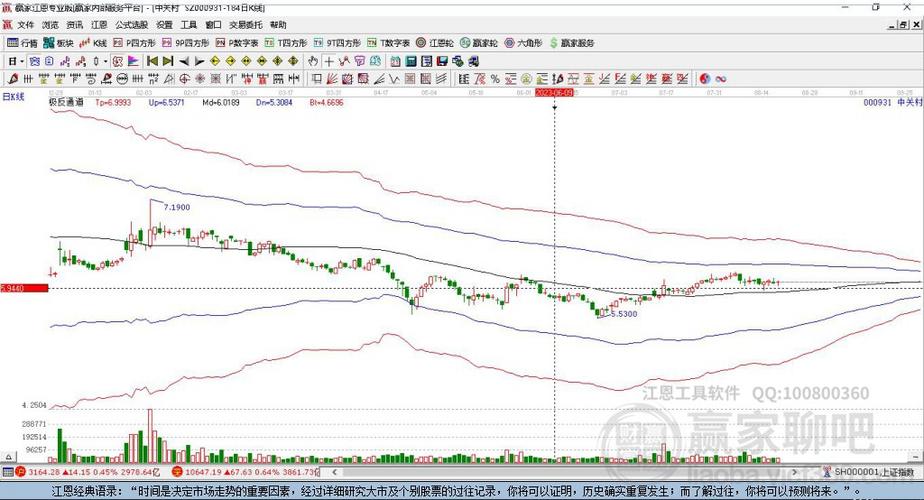Toggle the crosshair cursor tool
Viewport: 924px width, 500px height.
point(329,61)
